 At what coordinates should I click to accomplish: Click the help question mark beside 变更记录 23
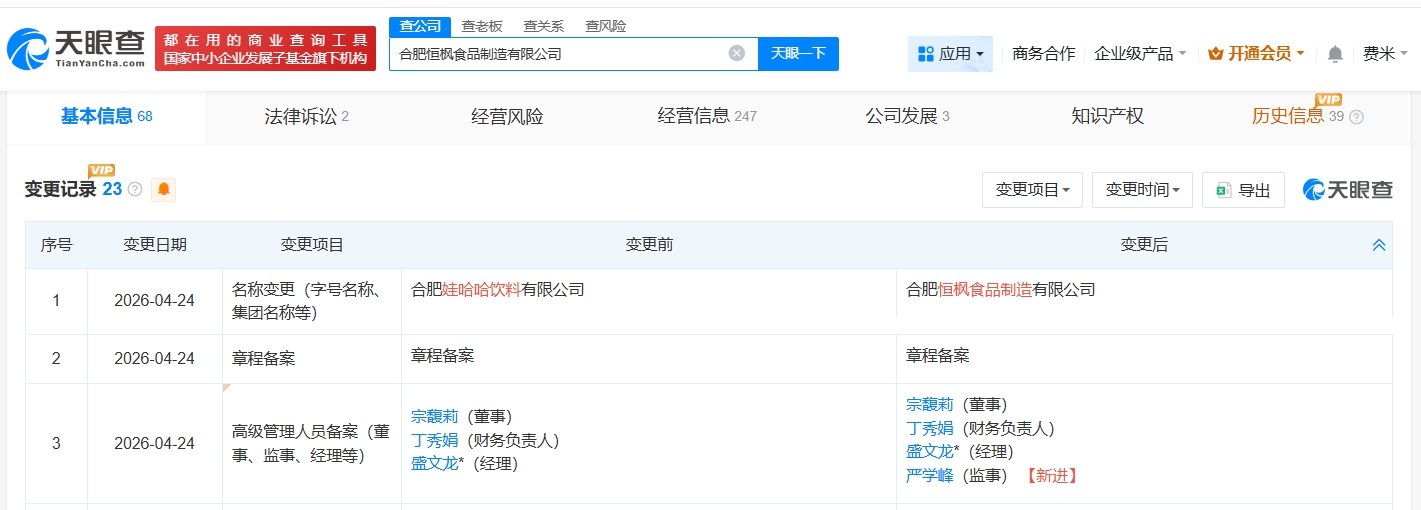135,189
